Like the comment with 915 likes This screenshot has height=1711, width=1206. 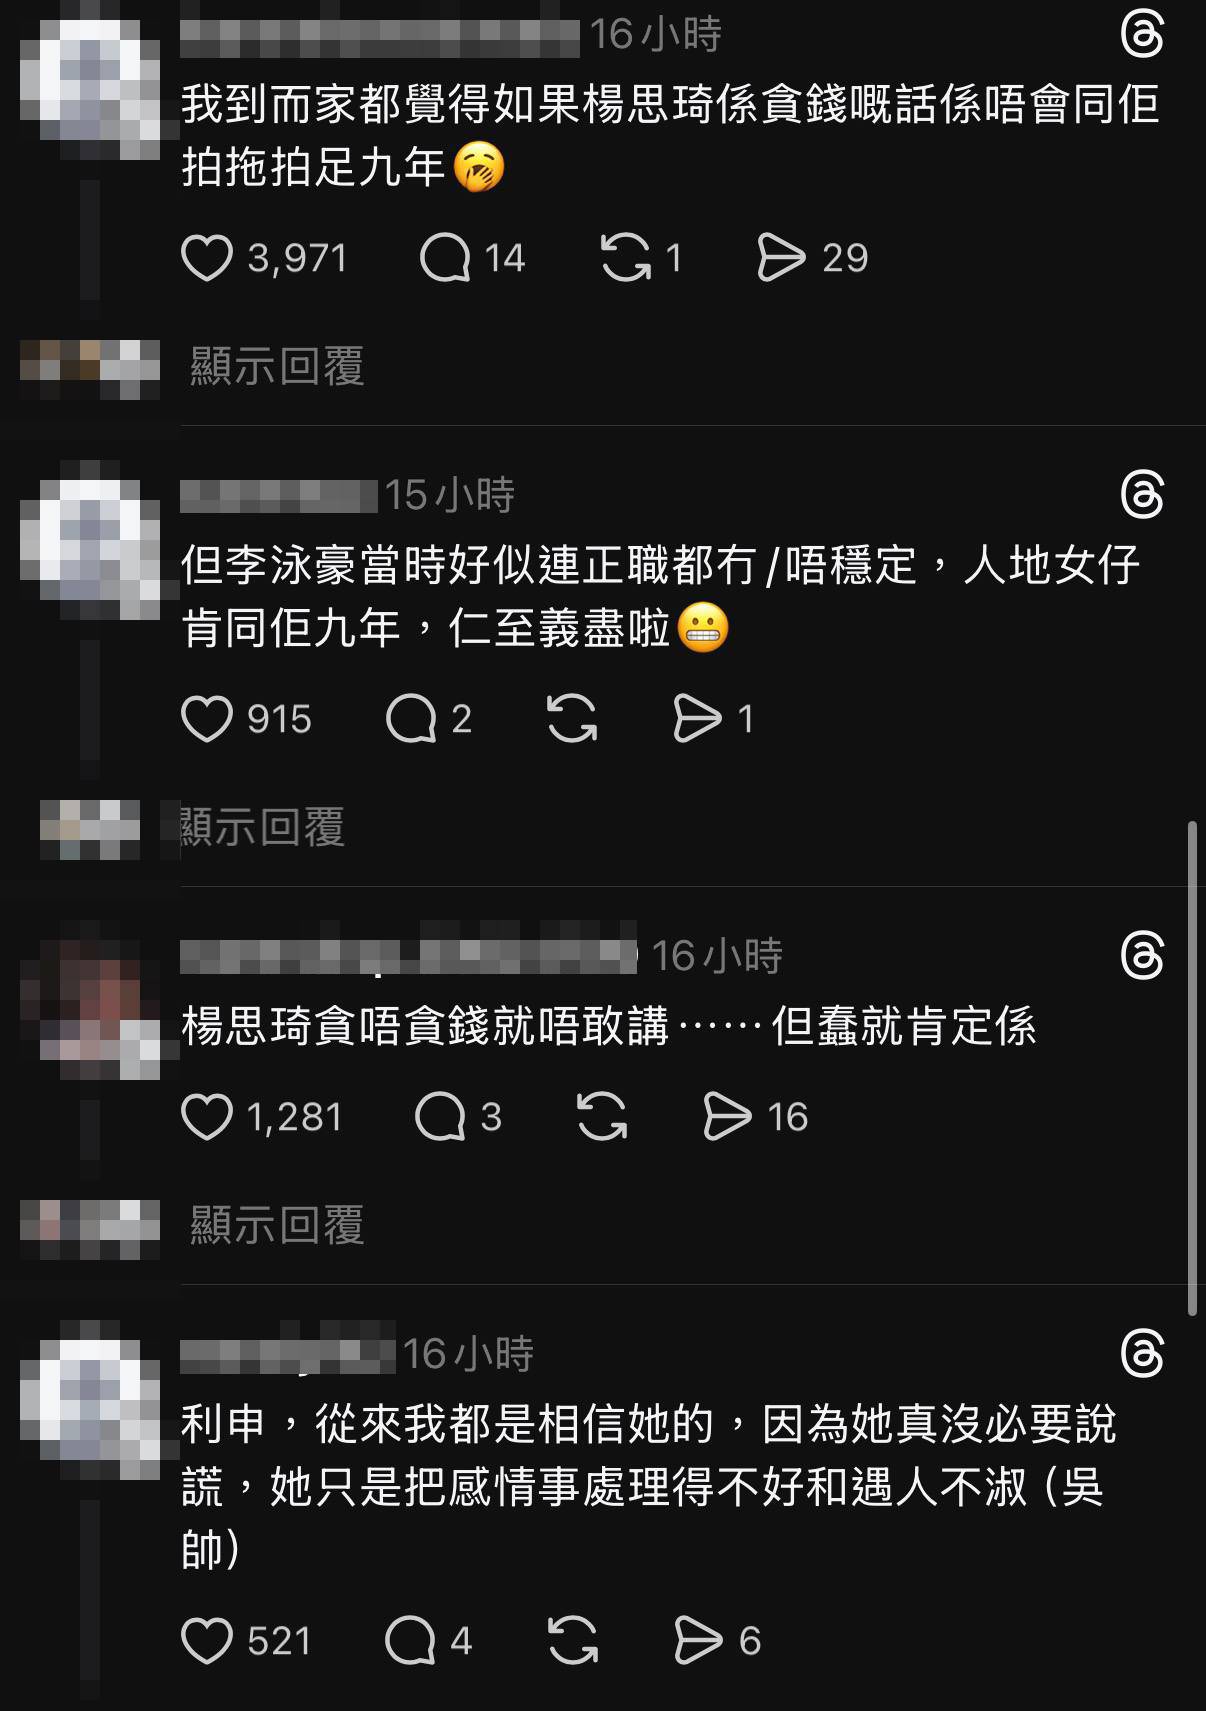tap(207, 719)
